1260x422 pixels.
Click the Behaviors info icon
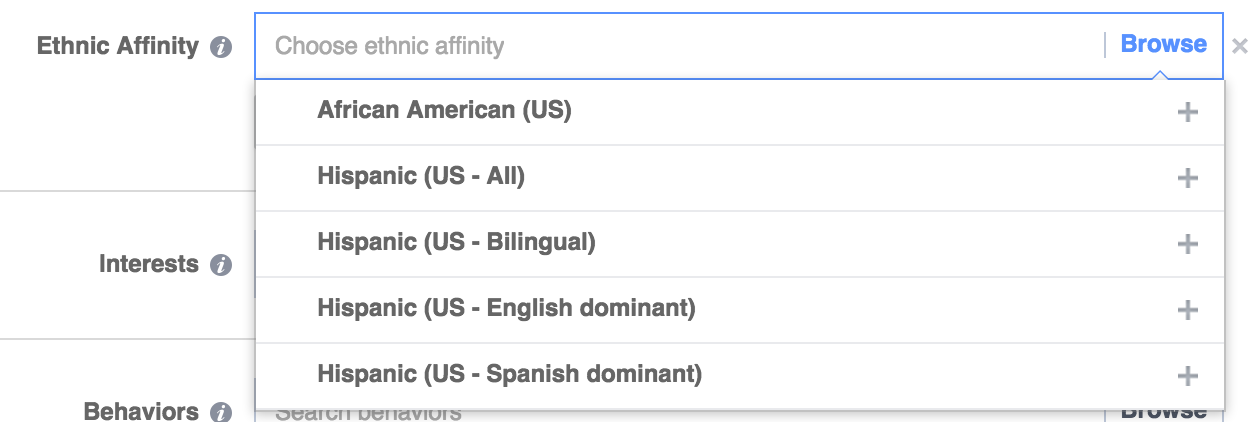(x=221, y=412)
